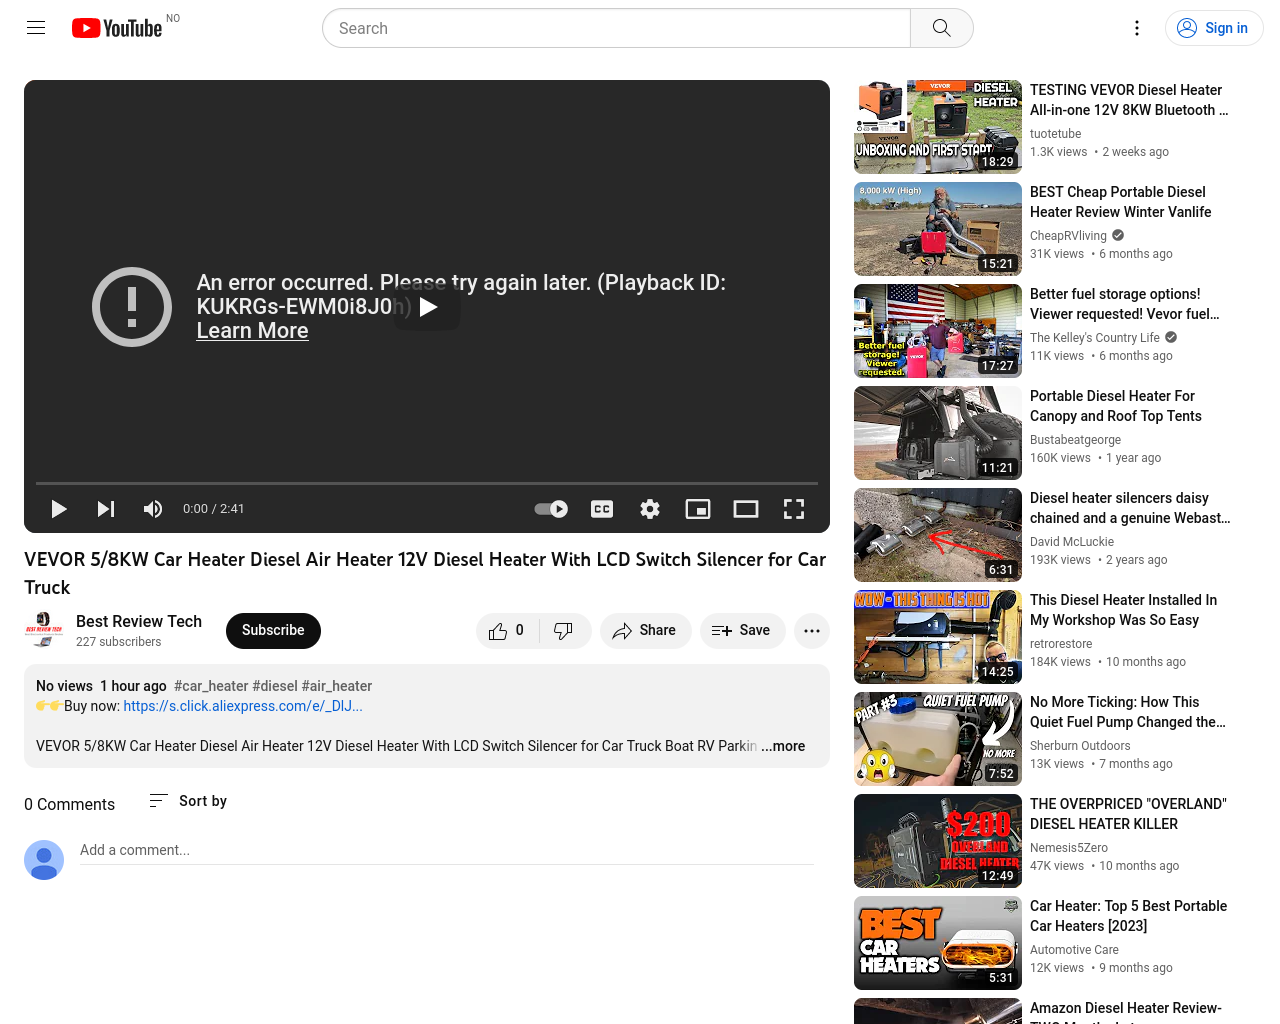Open the hamburger guide menu
The height and width of the screenshot is (1024, 1280).
tap(36, 28)
